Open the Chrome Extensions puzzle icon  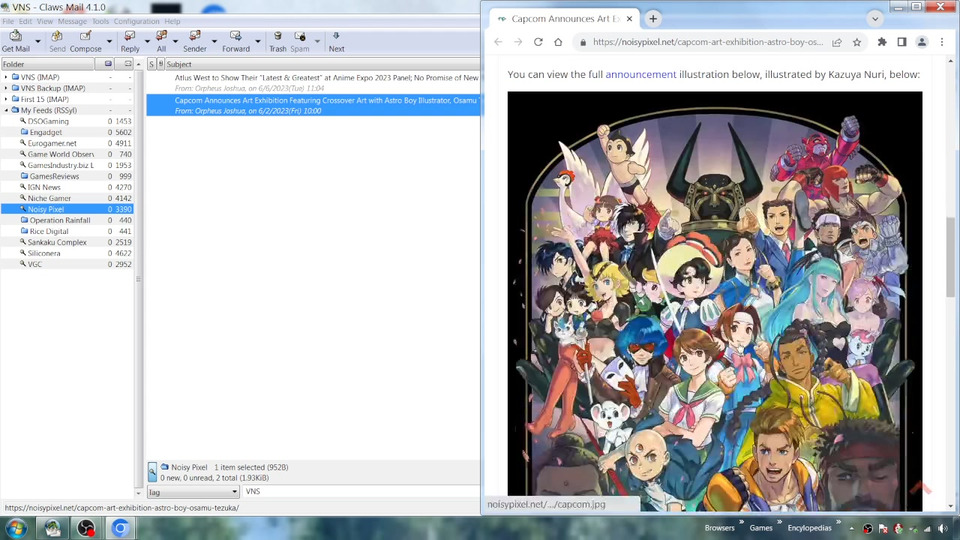point(882,42)
